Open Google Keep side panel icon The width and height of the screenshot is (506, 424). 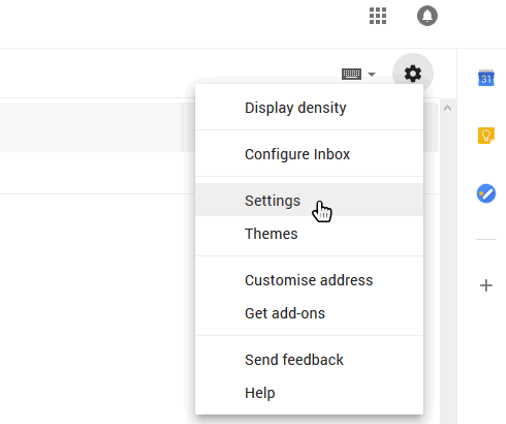point(486,135)
